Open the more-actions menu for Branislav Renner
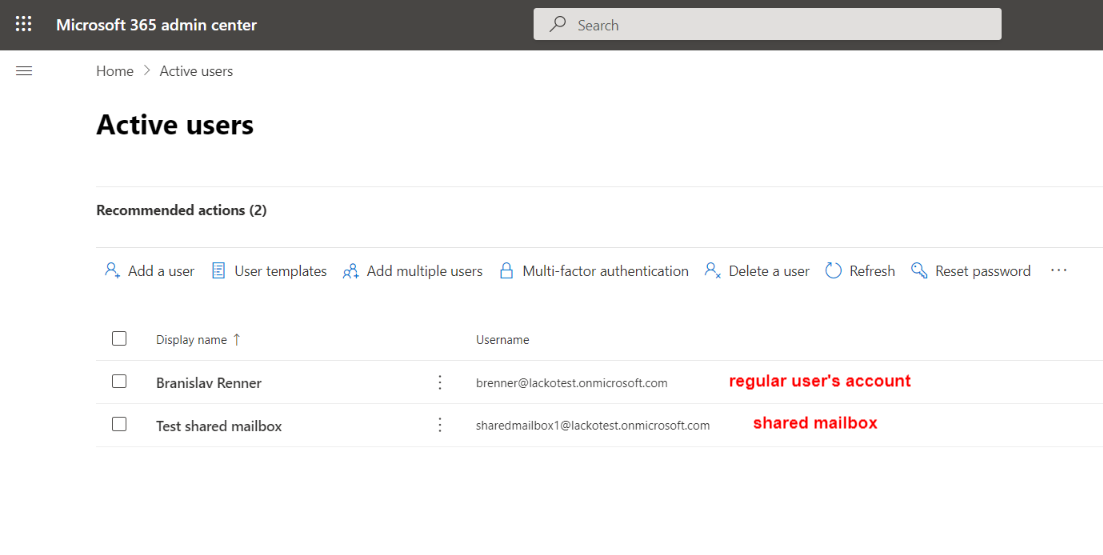Screen dimensions: 1103x555 [440, 382]
